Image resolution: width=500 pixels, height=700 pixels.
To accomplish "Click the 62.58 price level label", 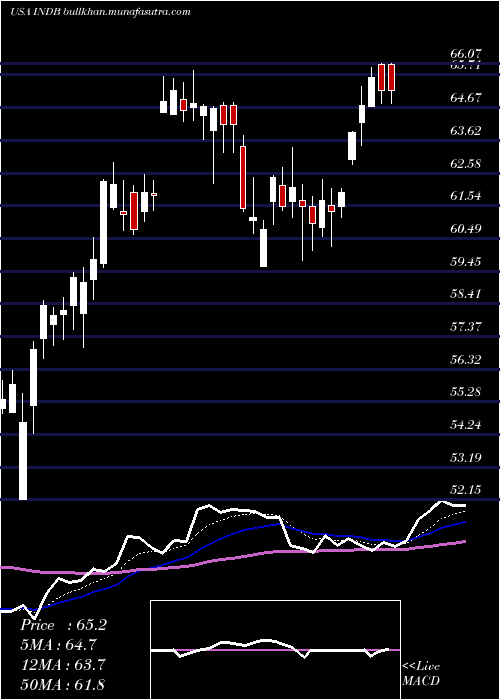I will [466, 163].
